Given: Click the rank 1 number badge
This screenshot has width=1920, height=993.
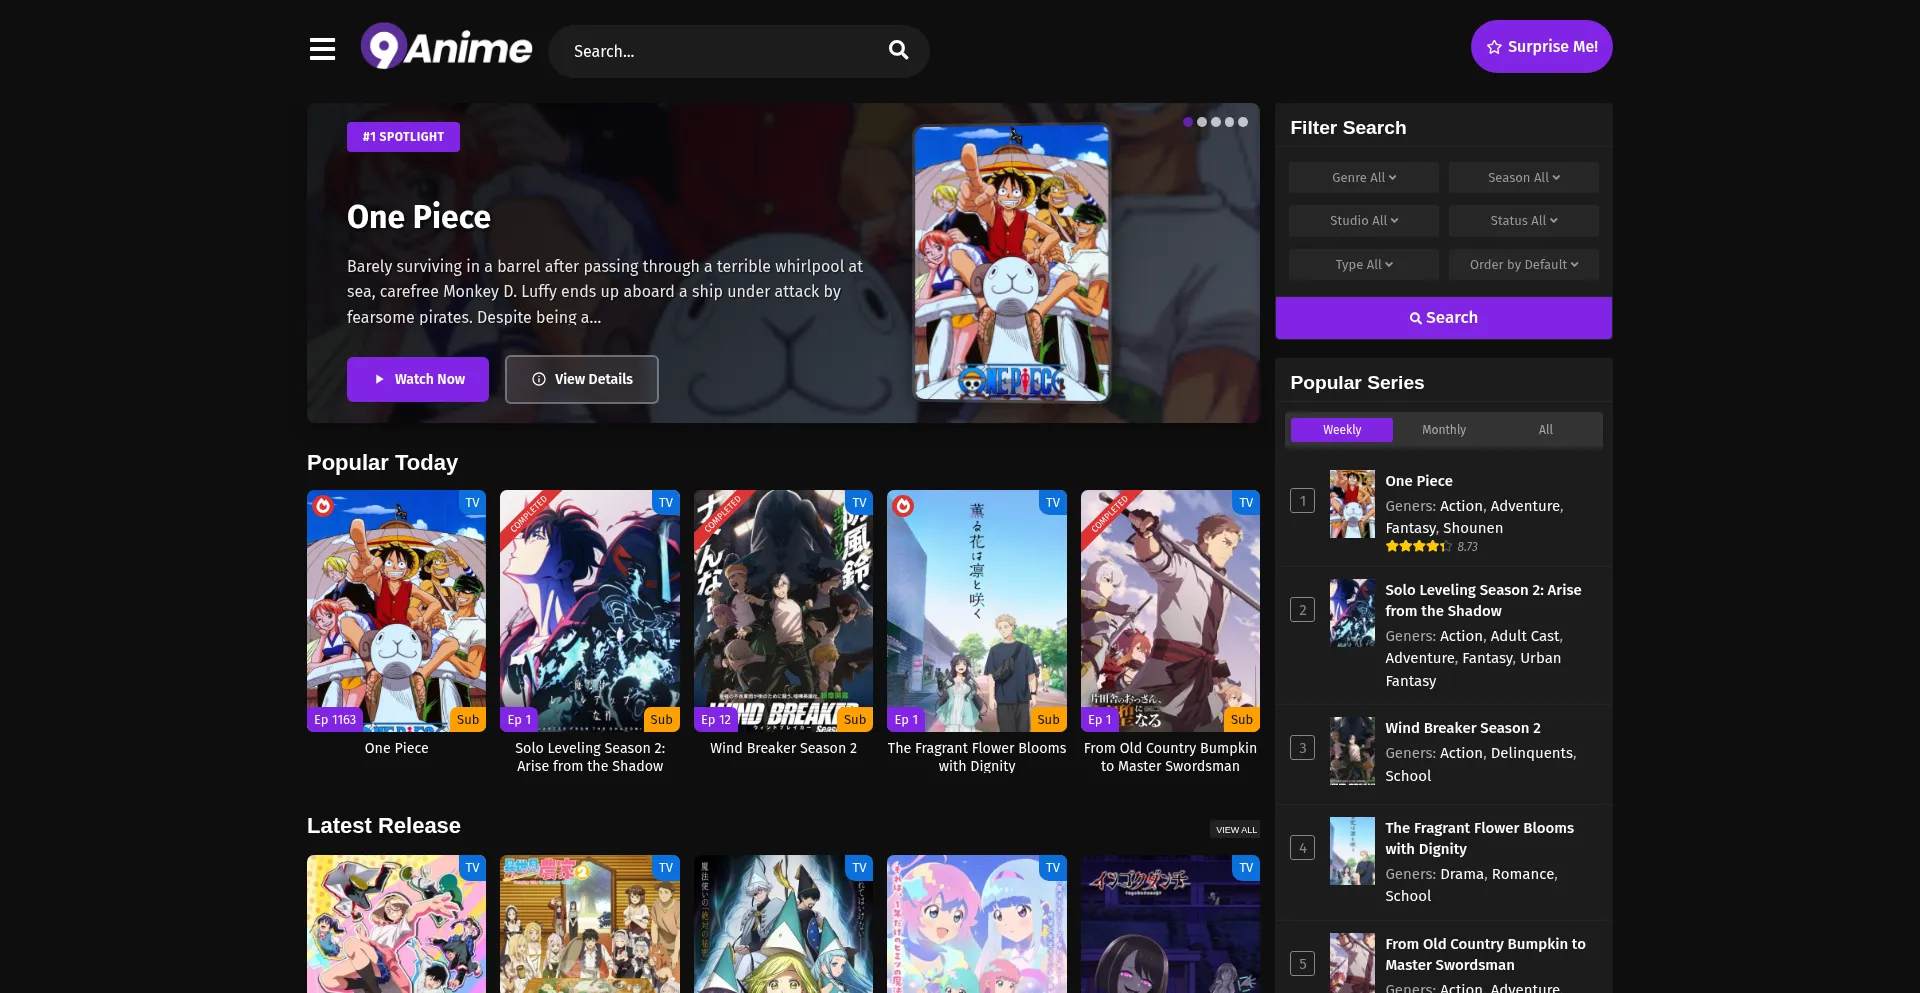Looking at the screenshot, I should point(1302,501).
